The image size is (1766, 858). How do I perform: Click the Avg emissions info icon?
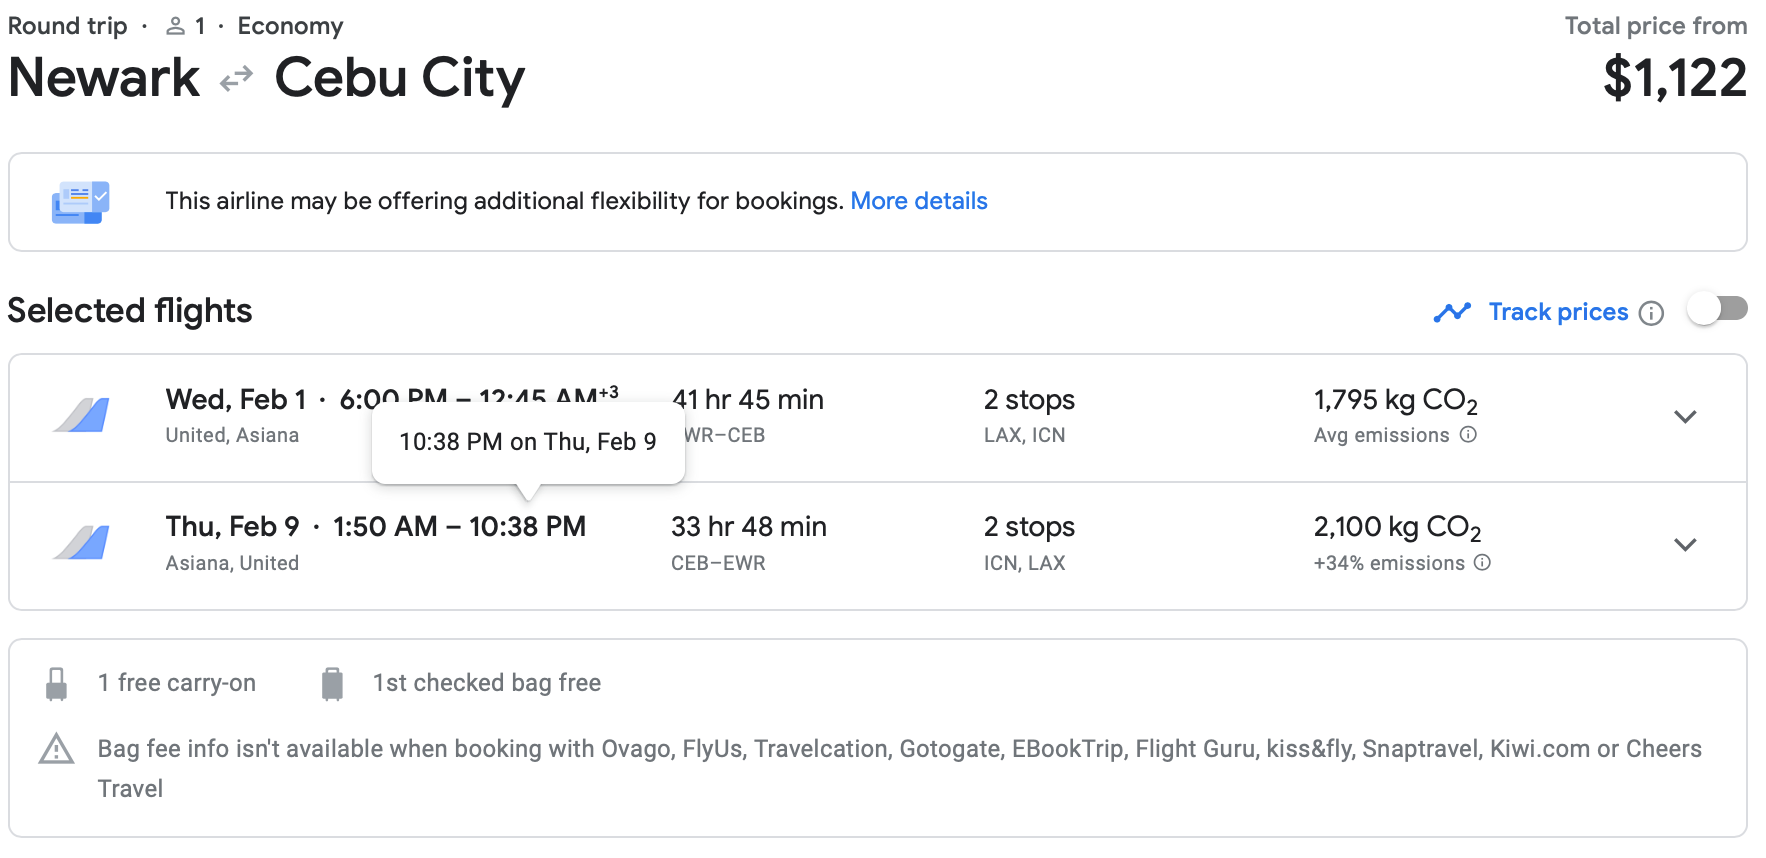tap(1468, 435)
